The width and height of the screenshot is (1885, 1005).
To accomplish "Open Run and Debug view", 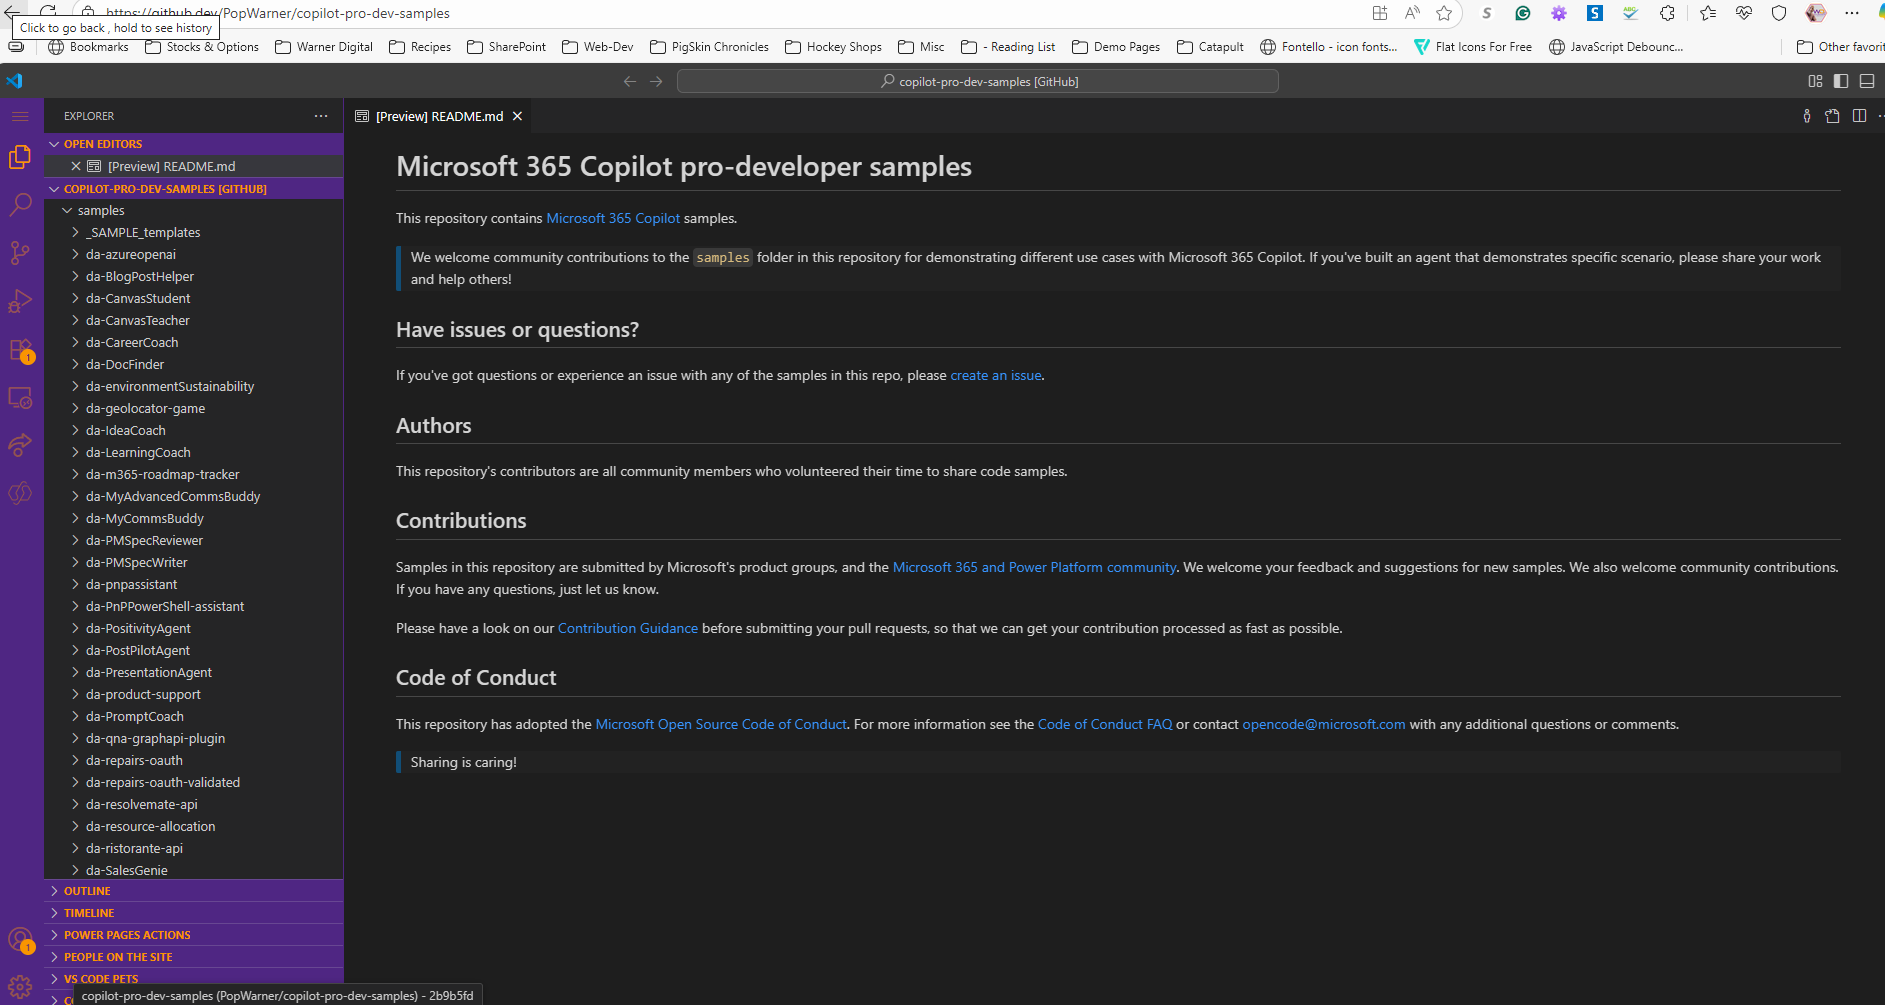I will tap(20, 301).
